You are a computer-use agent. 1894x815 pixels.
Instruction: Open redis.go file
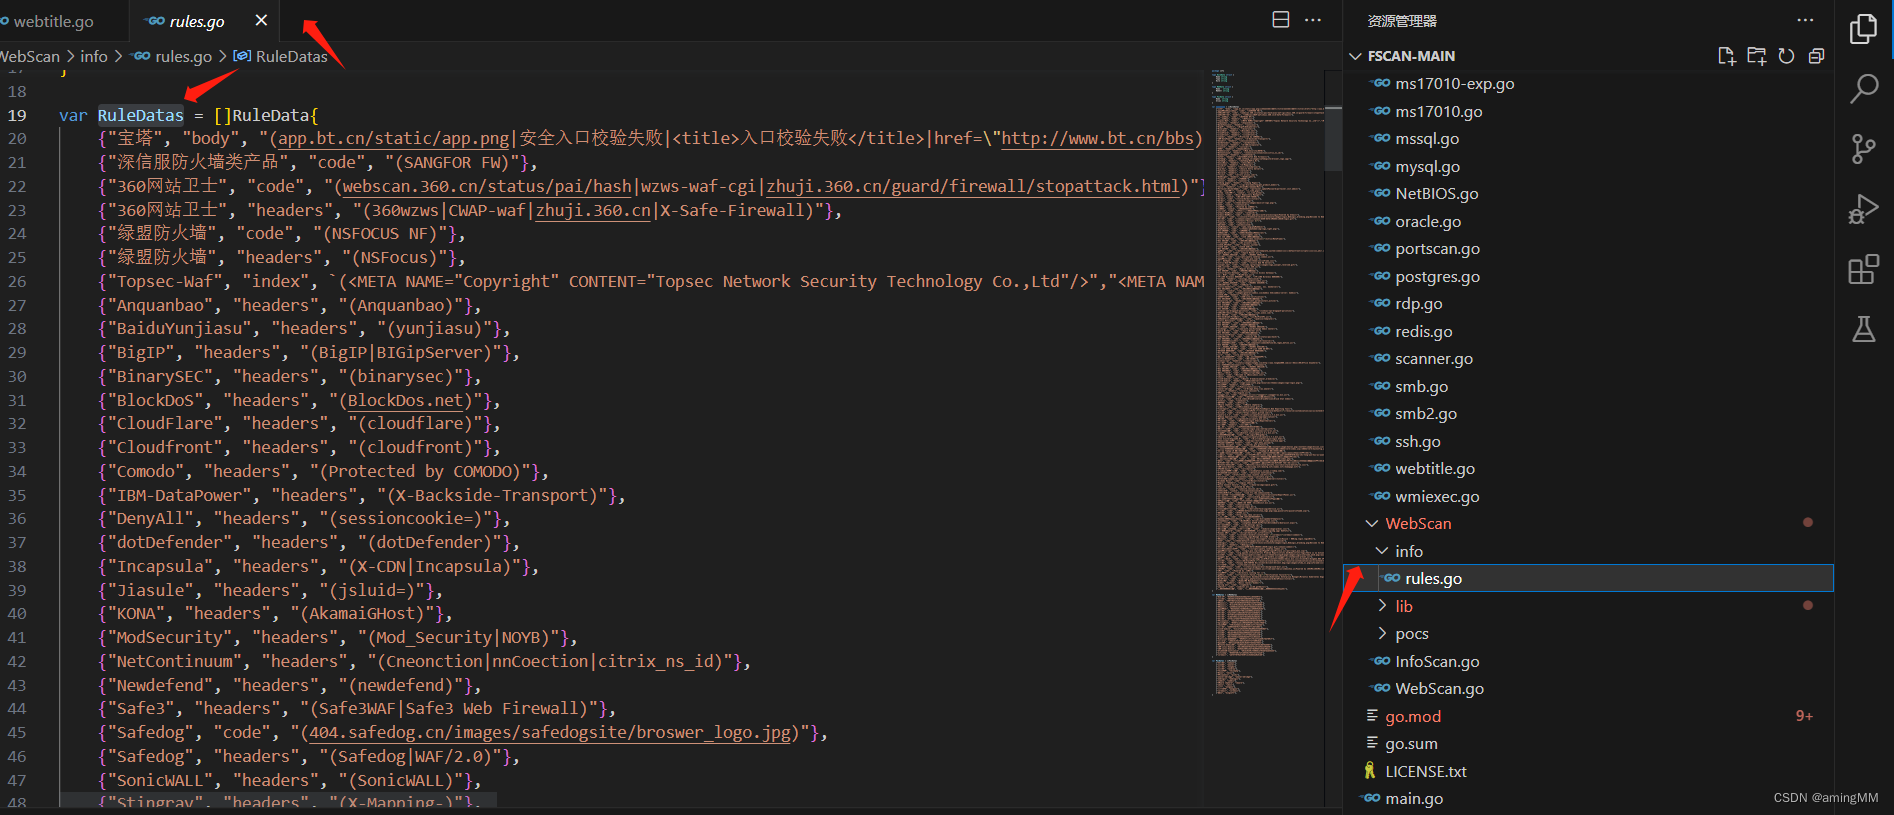(x=1423, y=331)
